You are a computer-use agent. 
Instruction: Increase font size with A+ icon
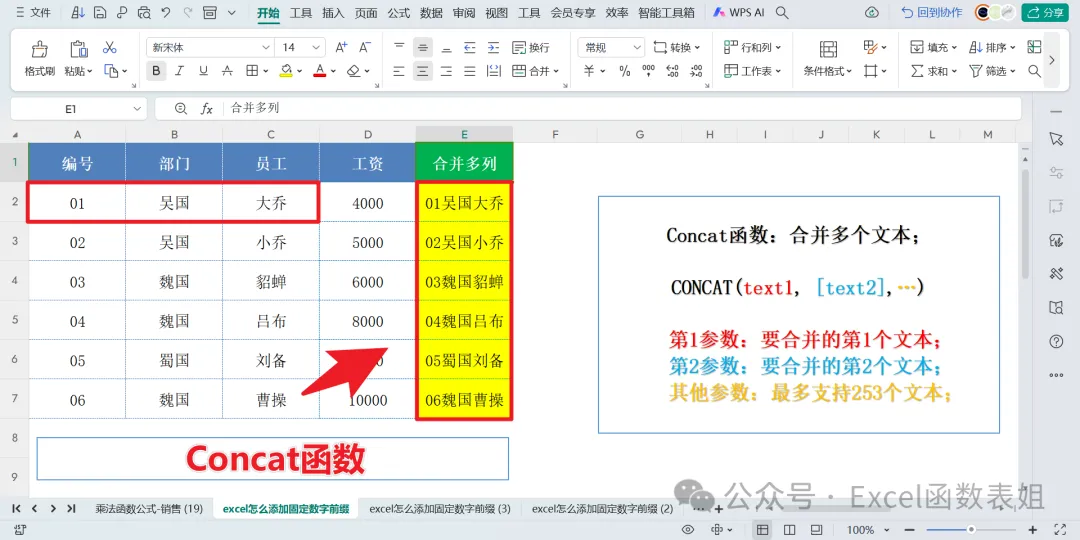[341, 48]
